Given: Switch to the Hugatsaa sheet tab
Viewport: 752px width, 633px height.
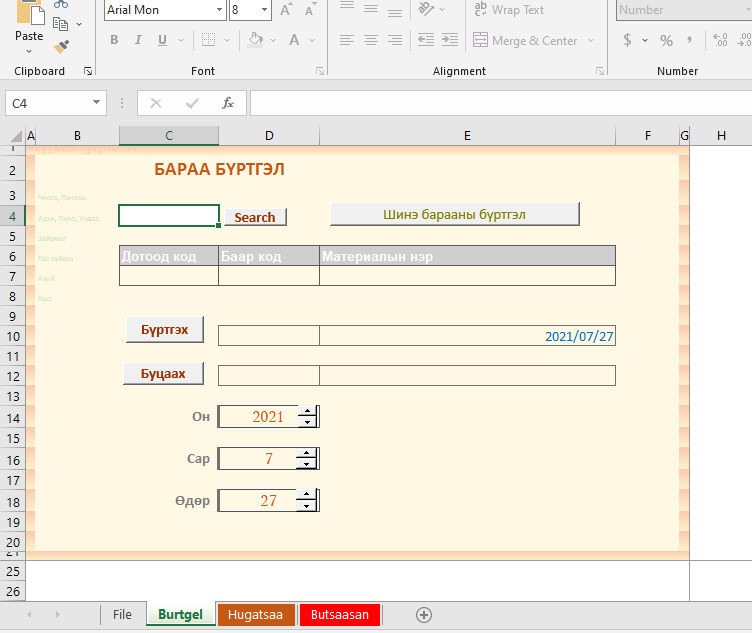Looking at the screenshot, I should pos(256,615).
